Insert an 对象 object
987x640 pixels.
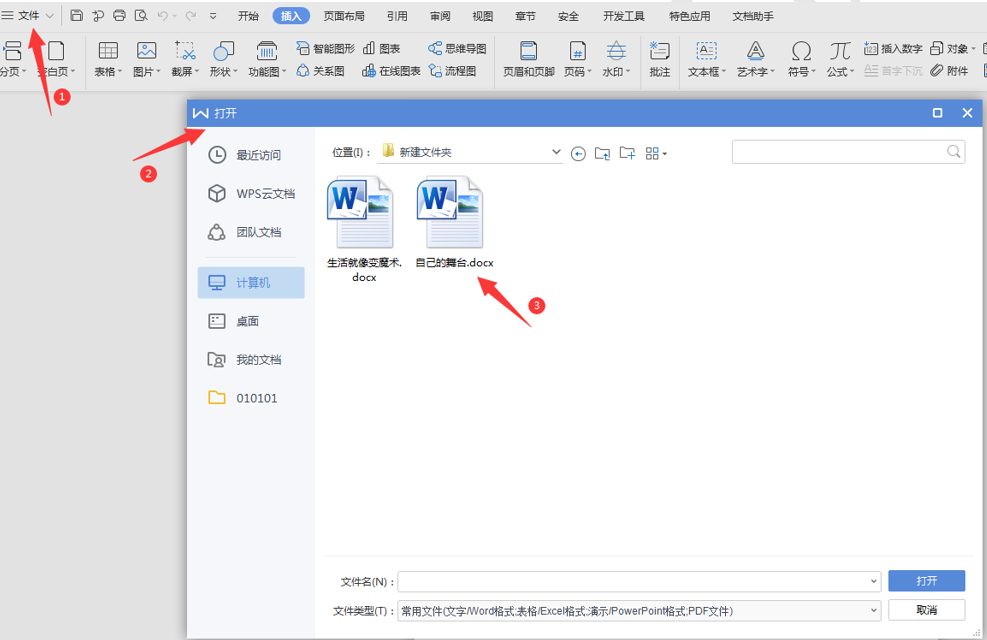(x=953, y=48)
